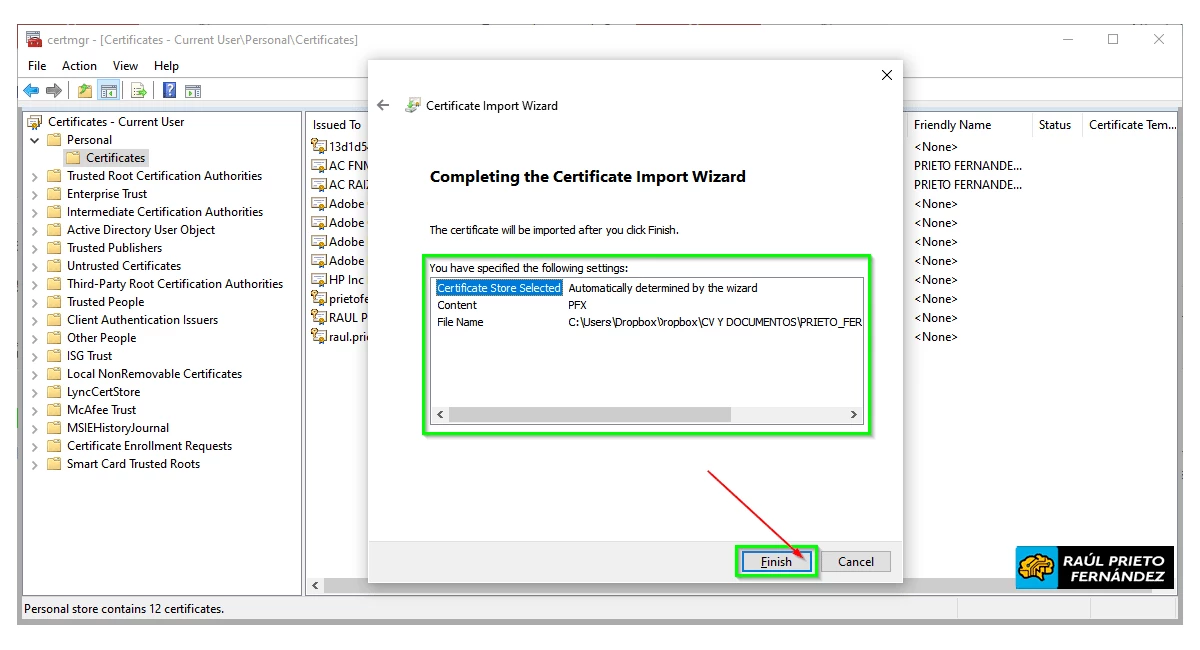Toggle the Action Pane toolbar icon
The height and width of the screenshot is (650, 1200).
point(190,90)
